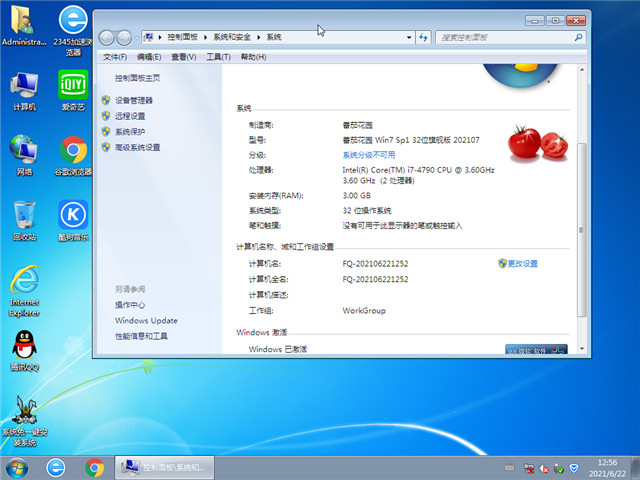Go back with the navigation Back arrow

(107, 38)
